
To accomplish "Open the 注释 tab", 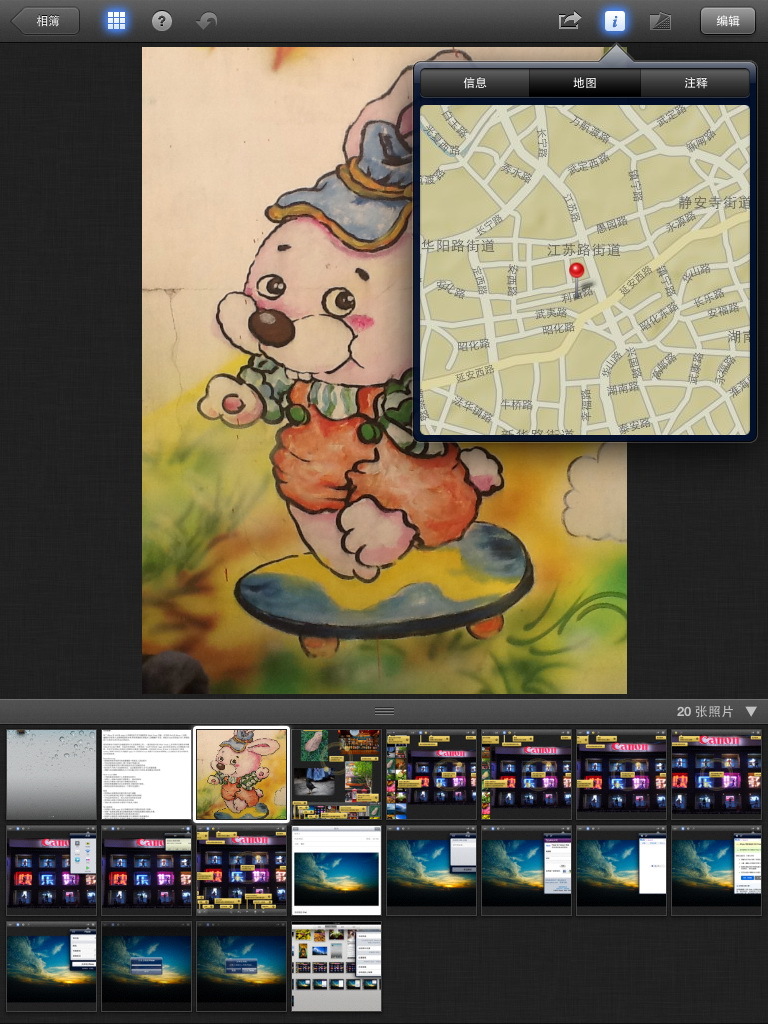I will click(x=696, y=83).
